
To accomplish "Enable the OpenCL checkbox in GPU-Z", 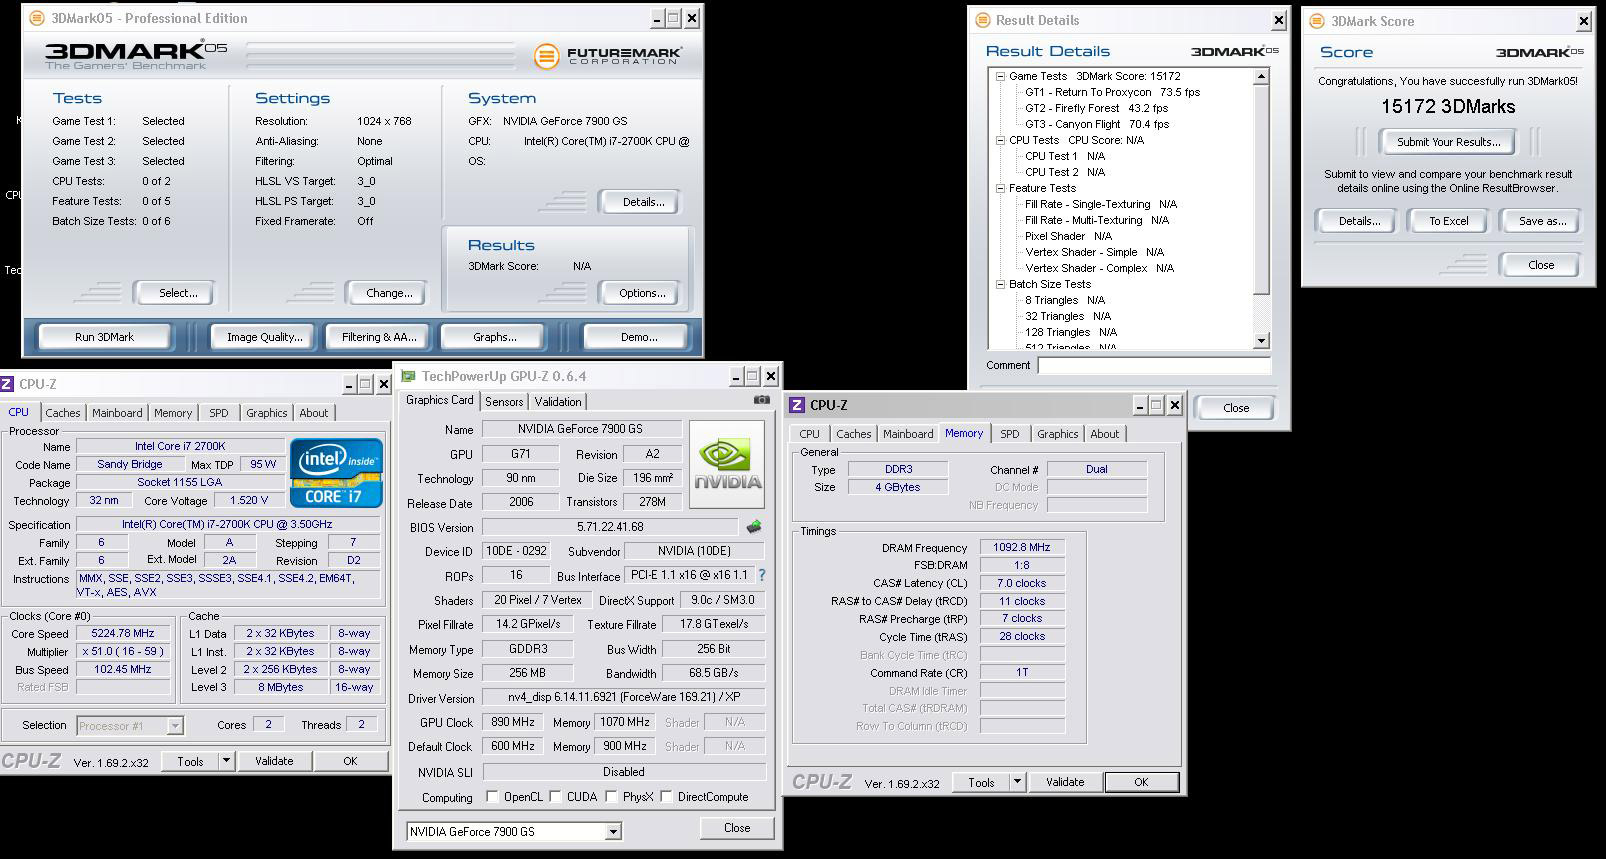I will point(492,797).
